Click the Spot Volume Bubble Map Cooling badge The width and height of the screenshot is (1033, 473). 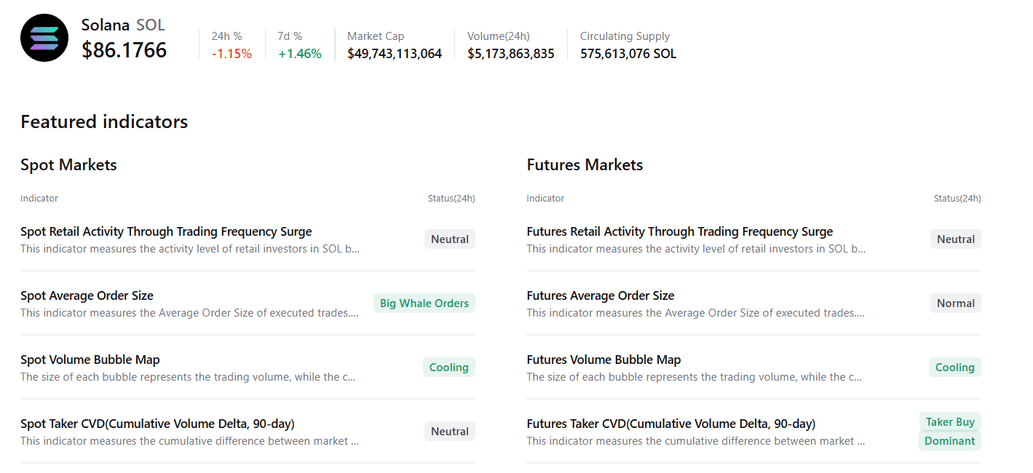449,367
